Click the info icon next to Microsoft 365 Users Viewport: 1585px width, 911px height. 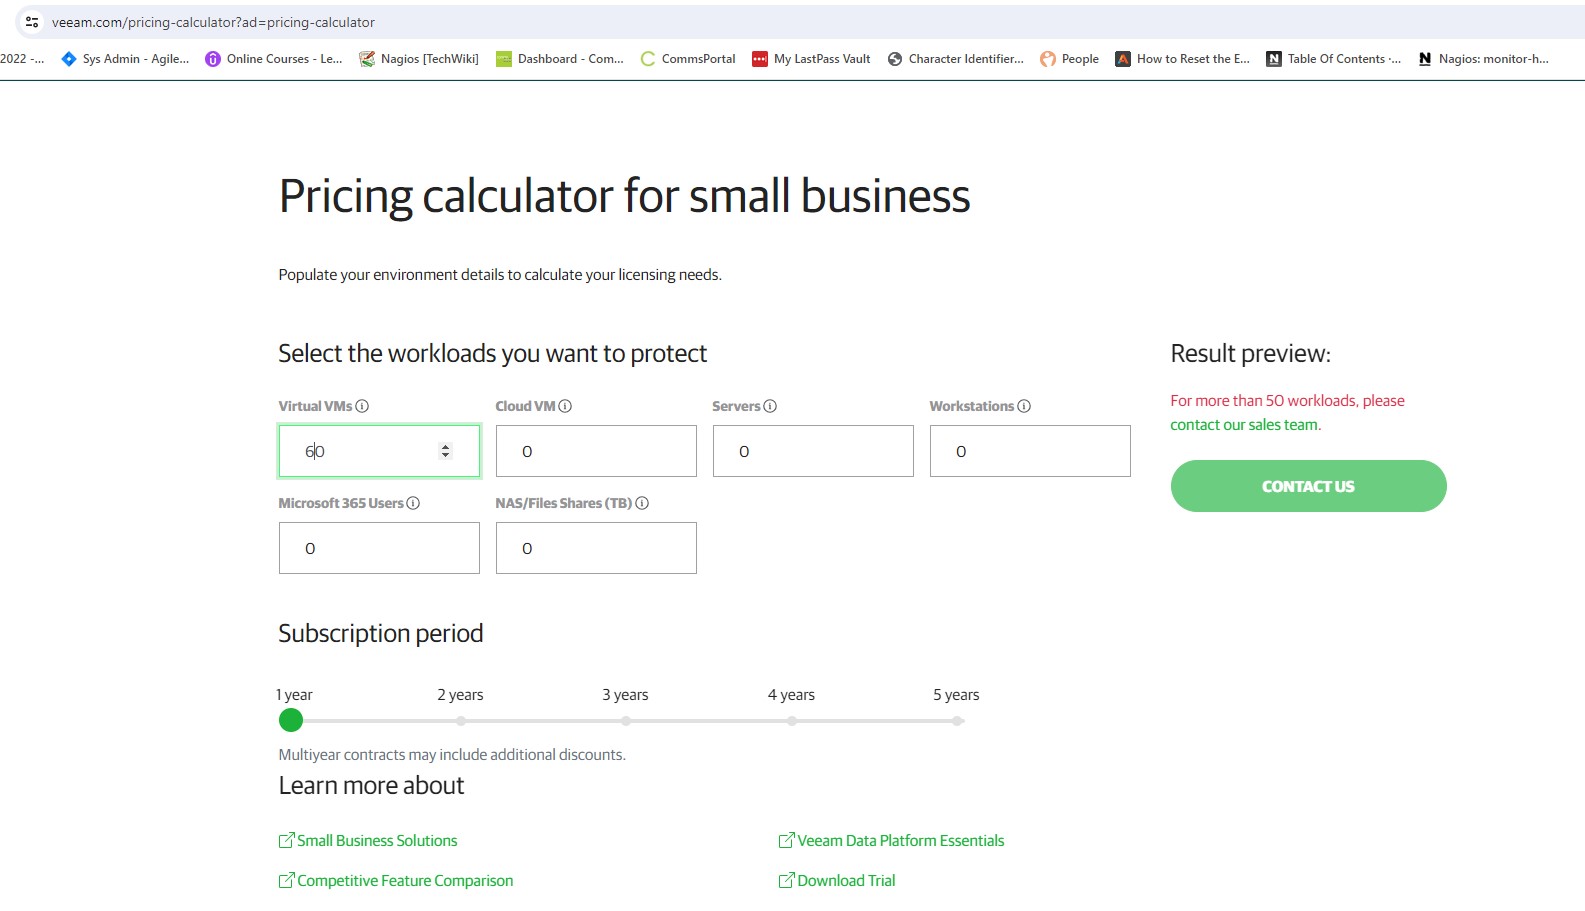(413, 503)
